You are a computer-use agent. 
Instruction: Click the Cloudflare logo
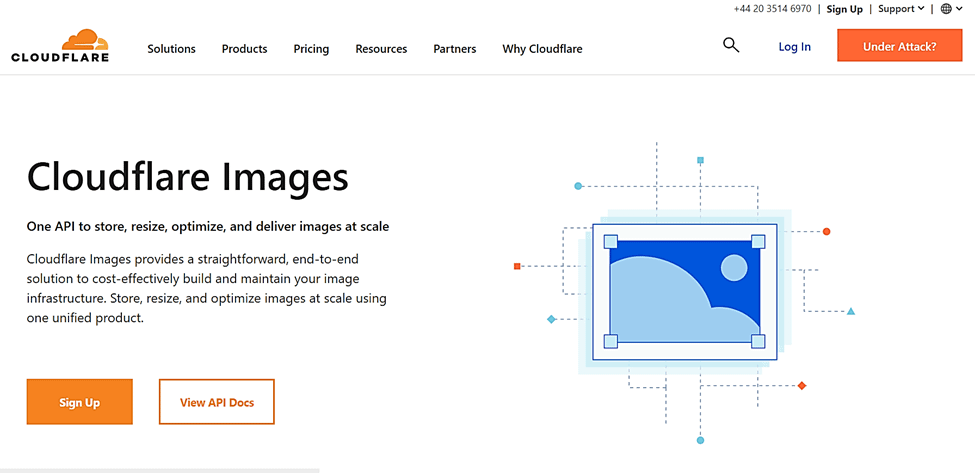click(x=60, y=45)
